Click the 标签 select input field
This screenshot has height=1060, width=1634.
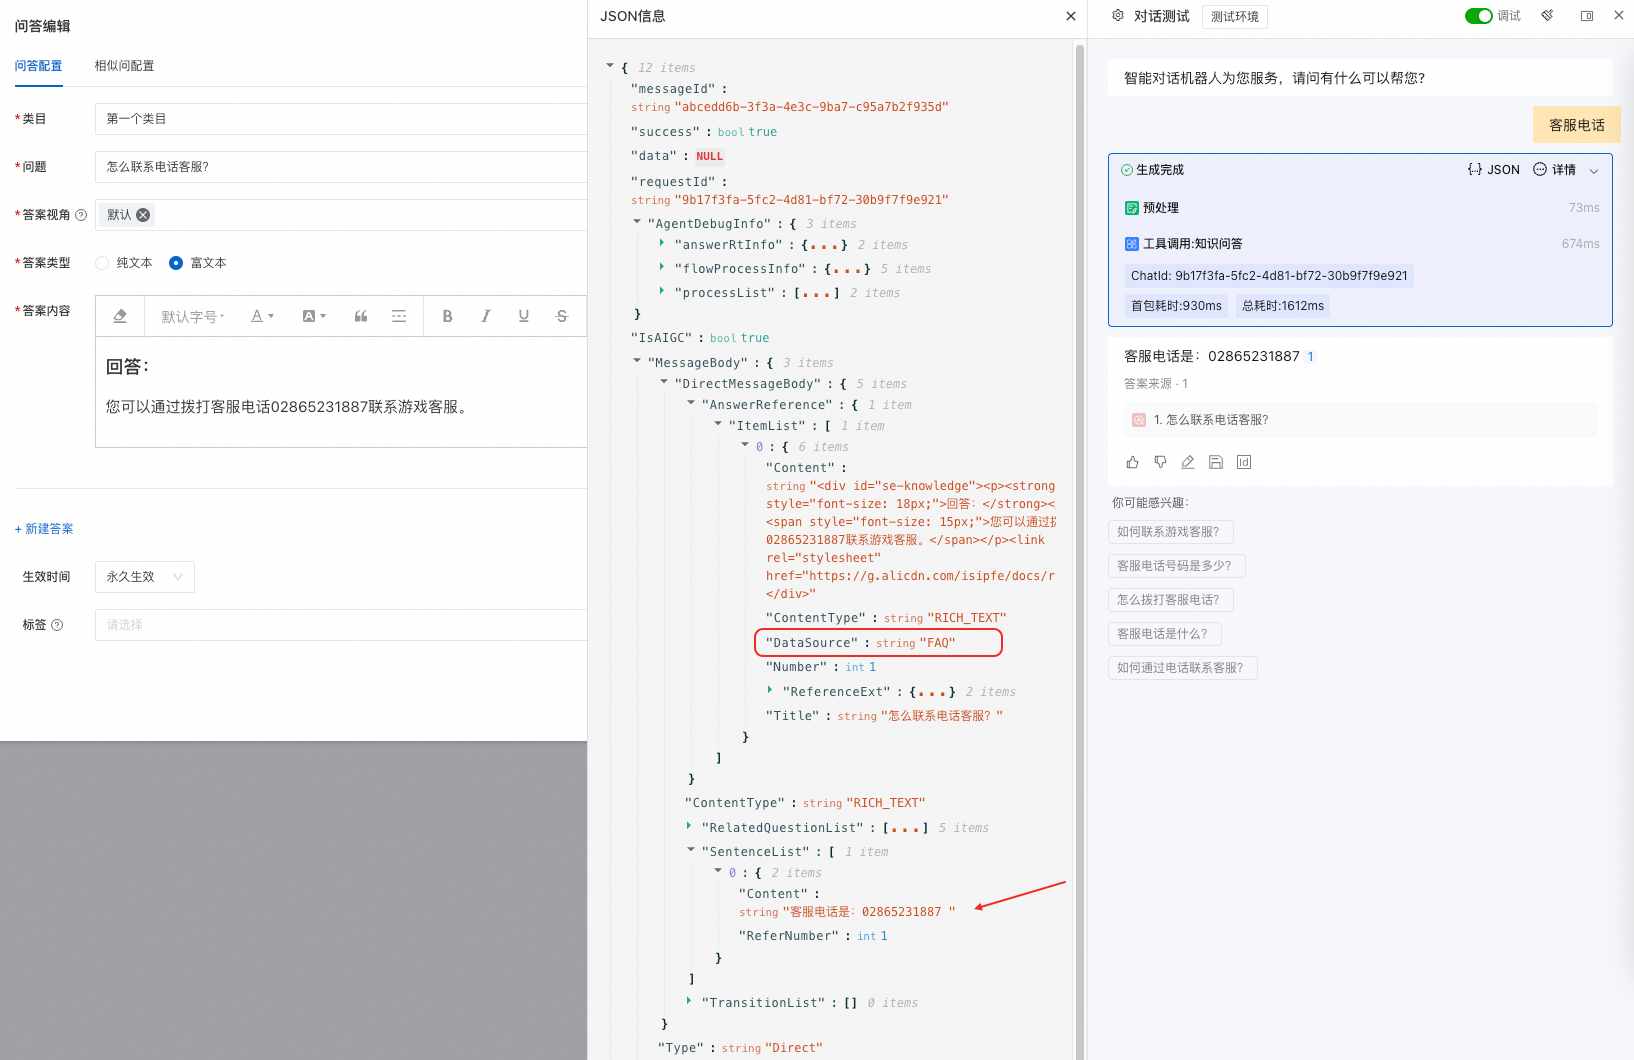click(341, 625)
